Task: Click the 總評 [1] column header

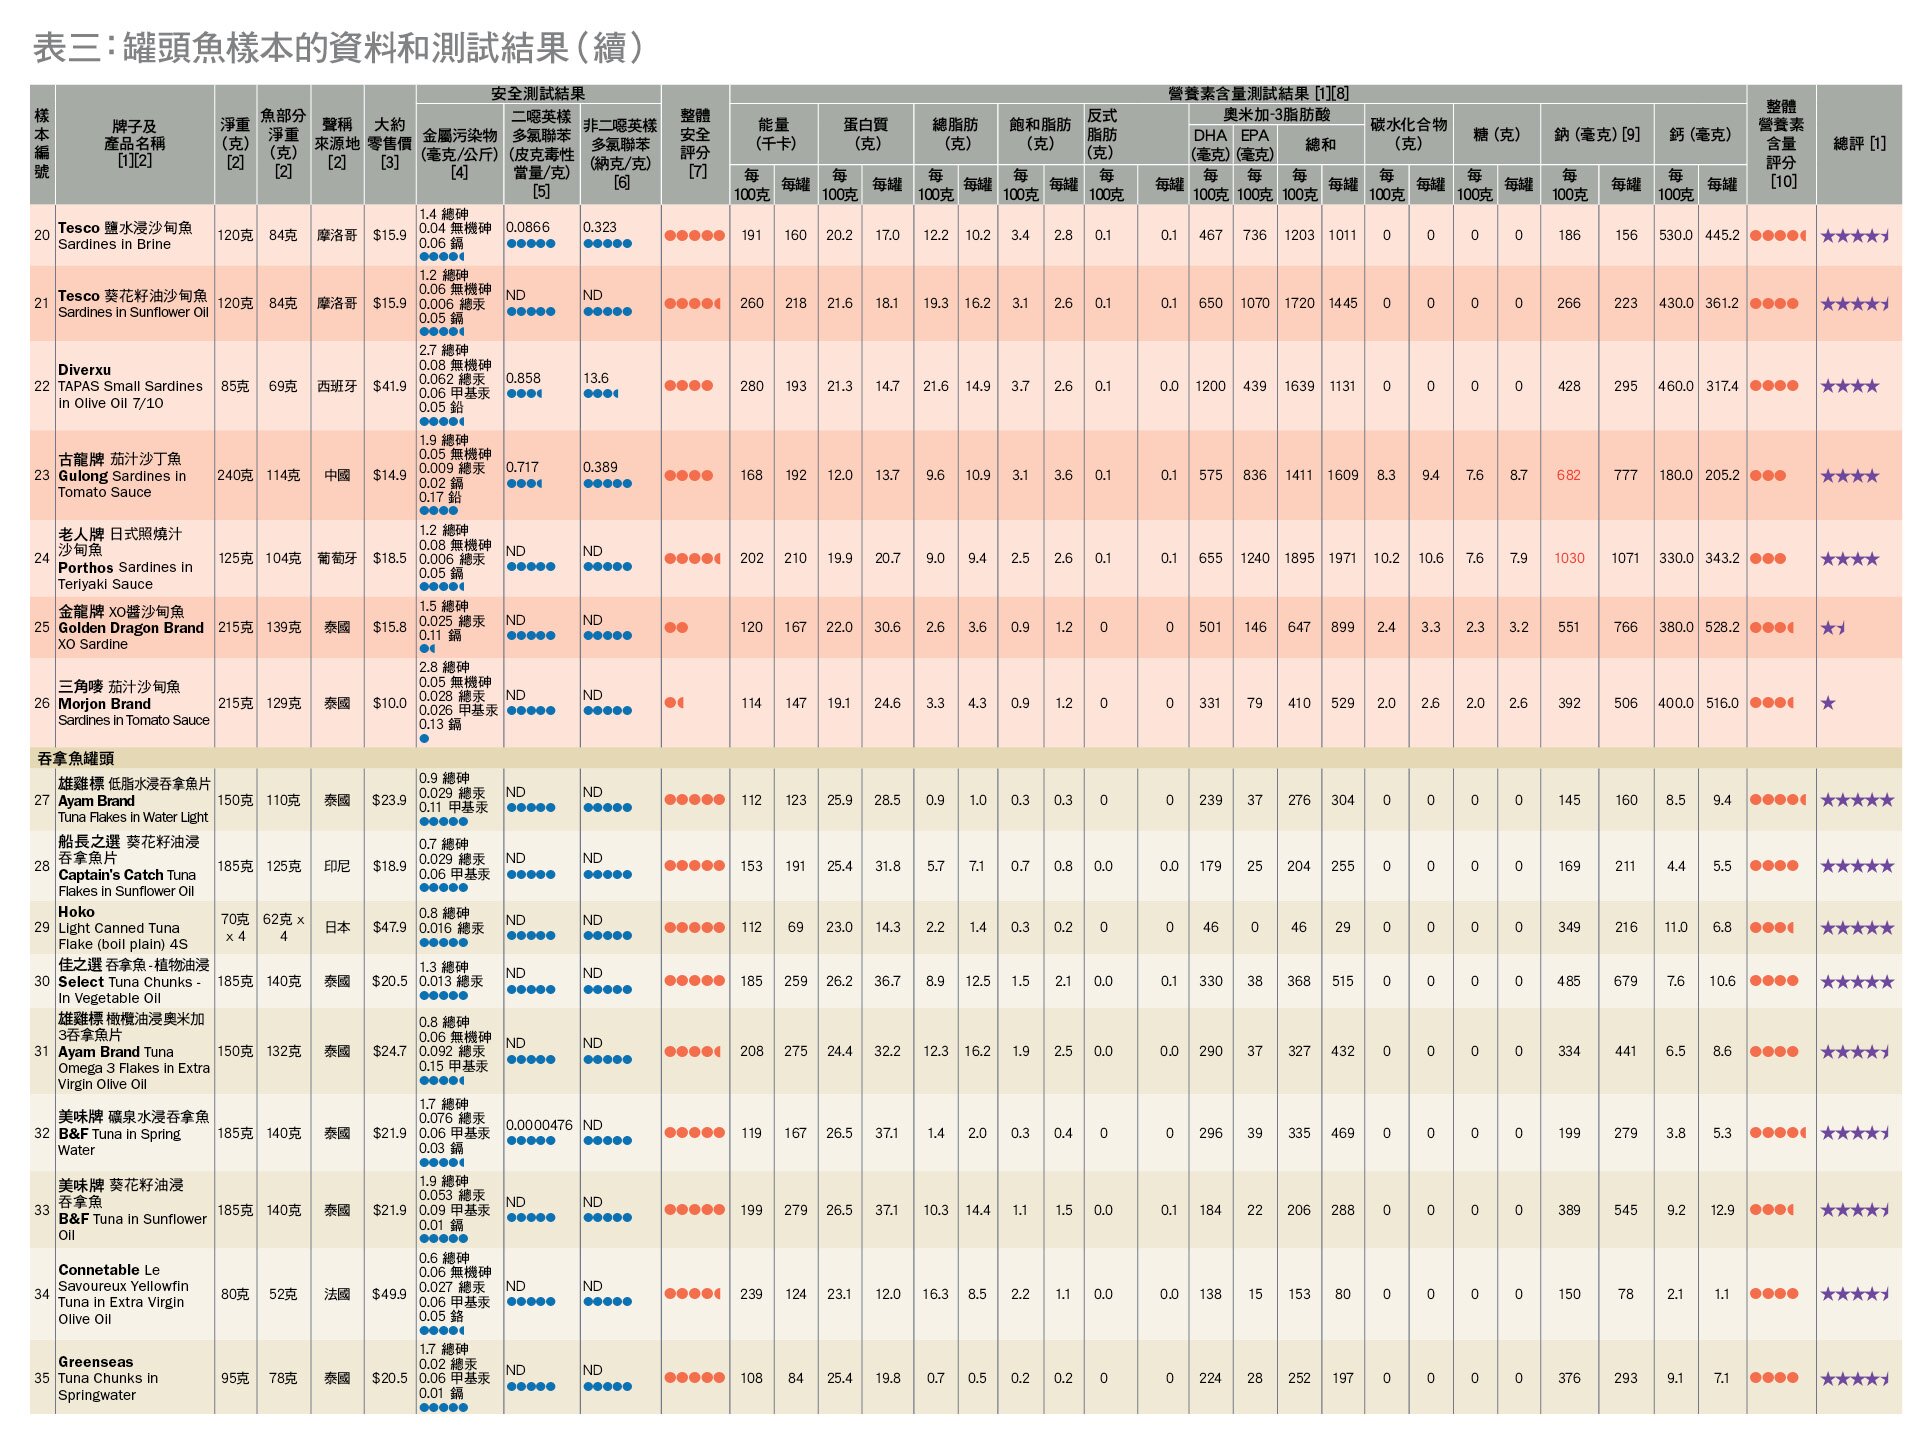Action: click(x=1859, y=143)
